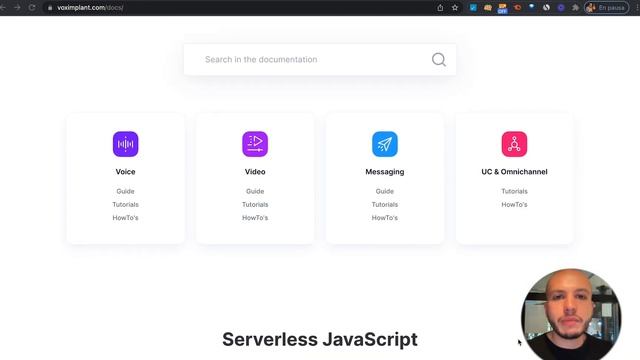Open the profile 'En pausa' button
The width and height of the screenshot is (640, 360).
click(x=607, y=7)
